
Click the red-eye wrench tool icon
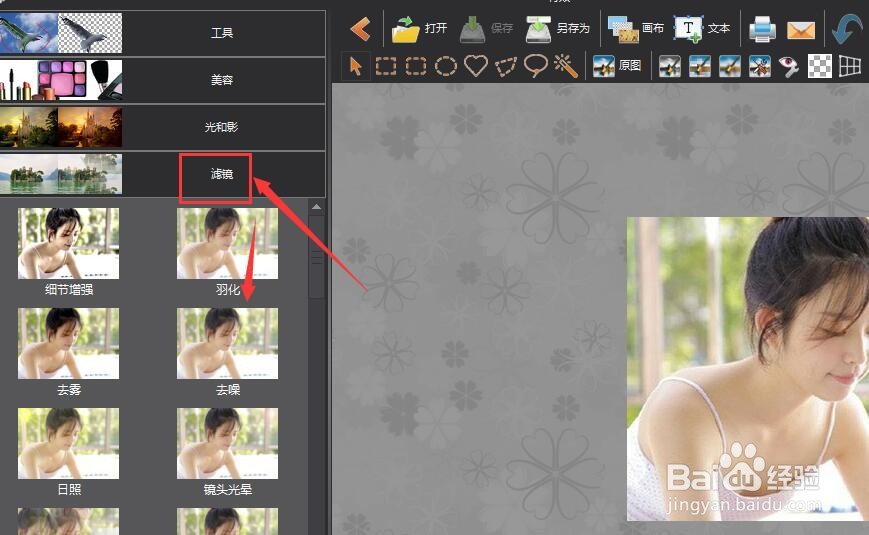click(x=789, y=67)
